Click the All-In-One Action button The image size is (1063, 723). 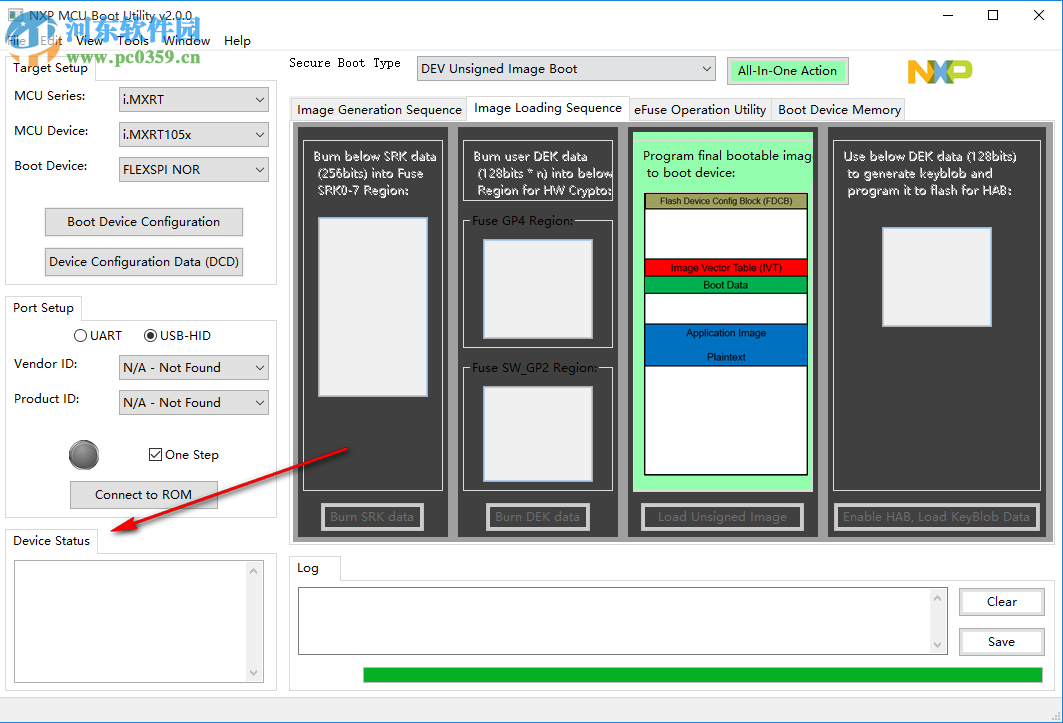(787, 71)
